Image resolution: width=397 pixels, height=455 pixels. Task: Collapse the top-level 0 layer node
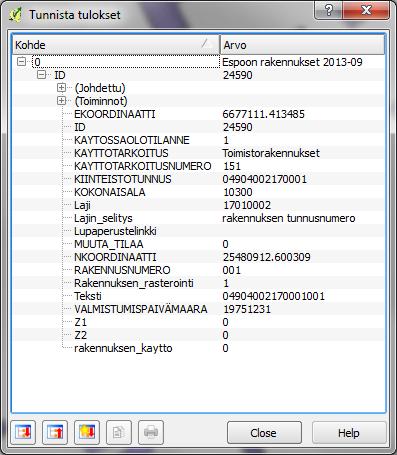(x=21, y=62)
